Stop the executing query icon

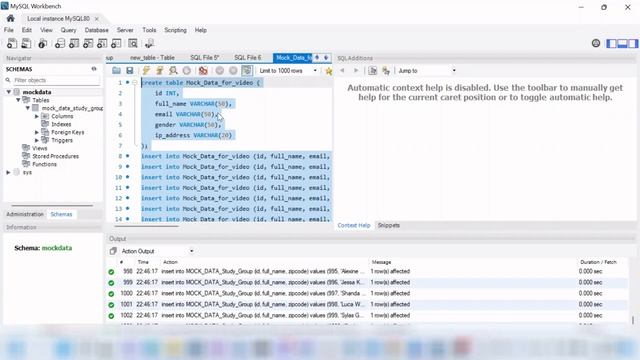click(x=187, y=71)
